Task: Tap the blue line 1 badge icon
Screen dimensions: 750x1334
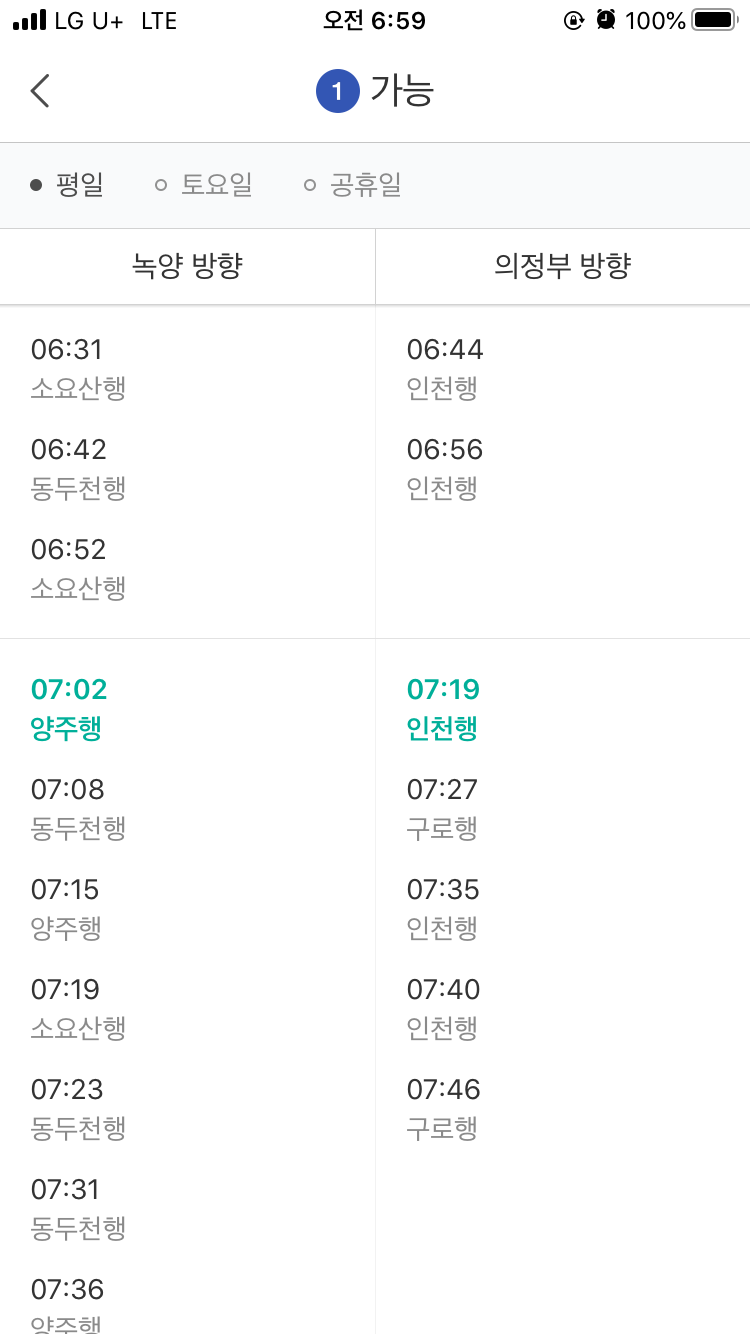Action: 337,92
